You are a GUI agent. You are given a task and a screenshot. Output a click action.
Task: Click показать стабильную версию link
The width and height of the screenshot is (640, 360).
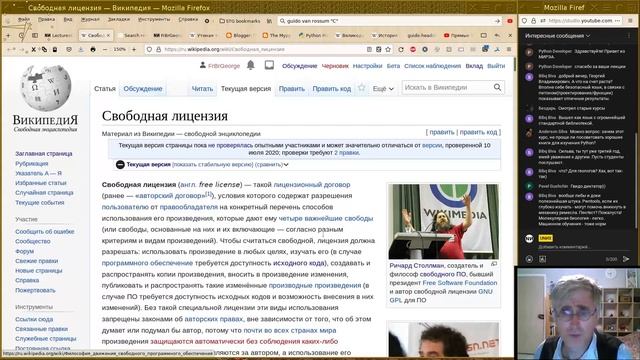[213, 164]
